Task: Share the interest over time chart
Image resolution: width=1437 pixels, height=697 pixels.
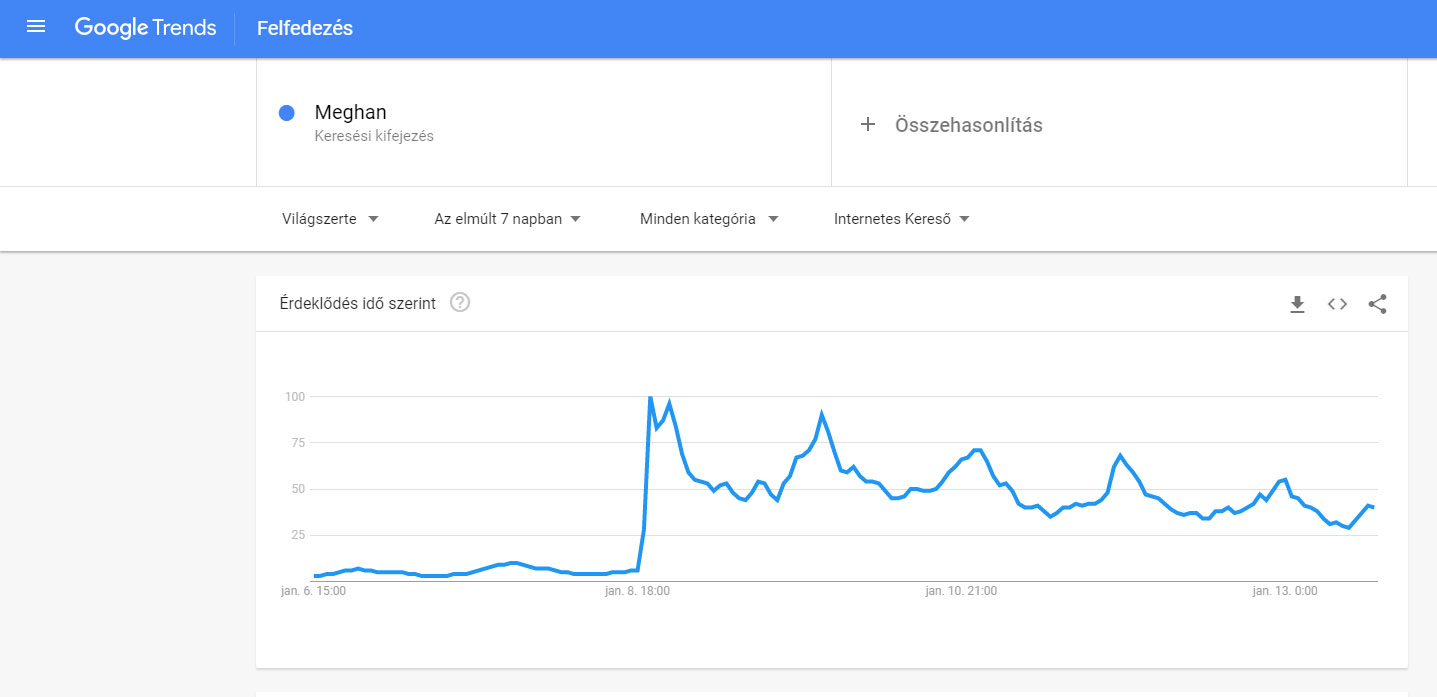Action: click(x=1377, y=304)
